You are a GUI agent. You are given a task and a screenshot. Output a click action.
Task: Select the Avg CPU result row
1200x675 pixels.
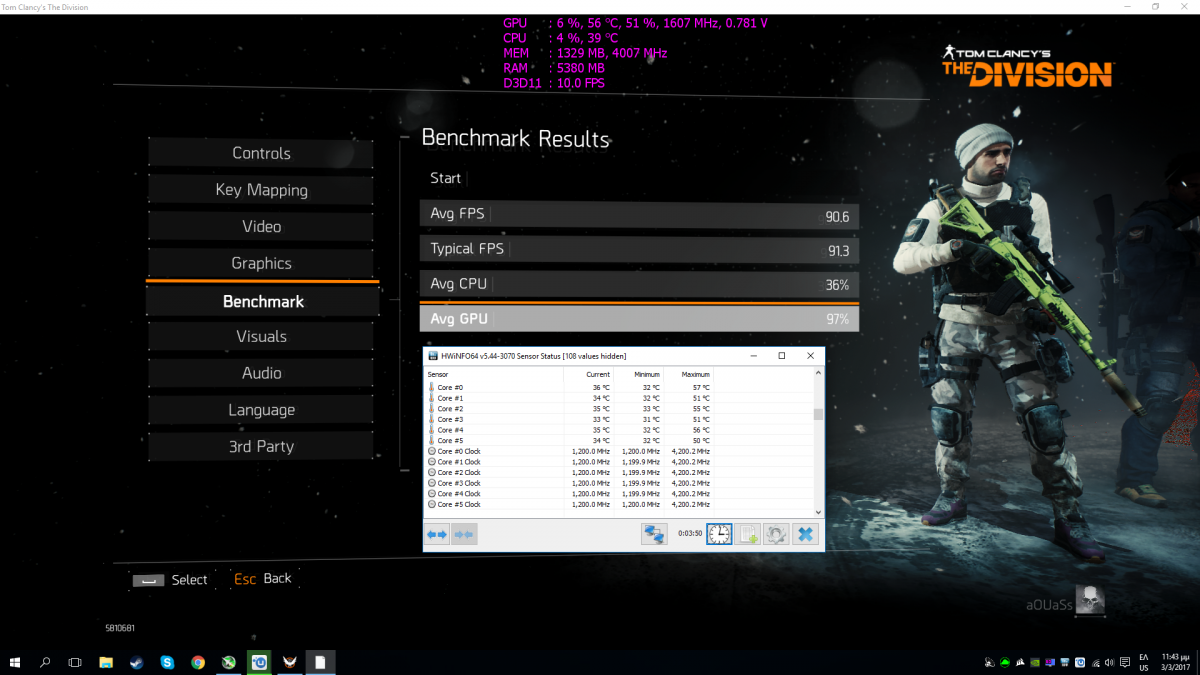coord(640,284)
